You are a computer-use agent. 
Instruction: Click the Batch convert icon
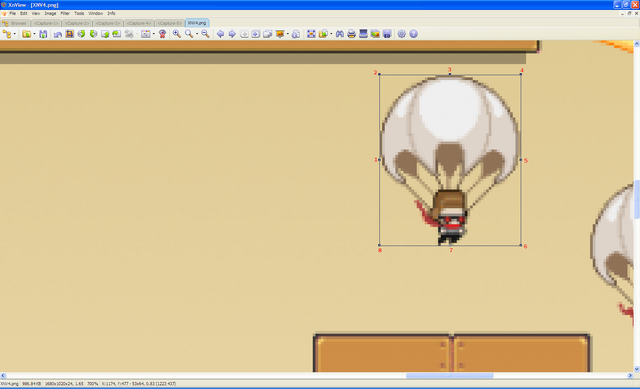pos(323,34)
